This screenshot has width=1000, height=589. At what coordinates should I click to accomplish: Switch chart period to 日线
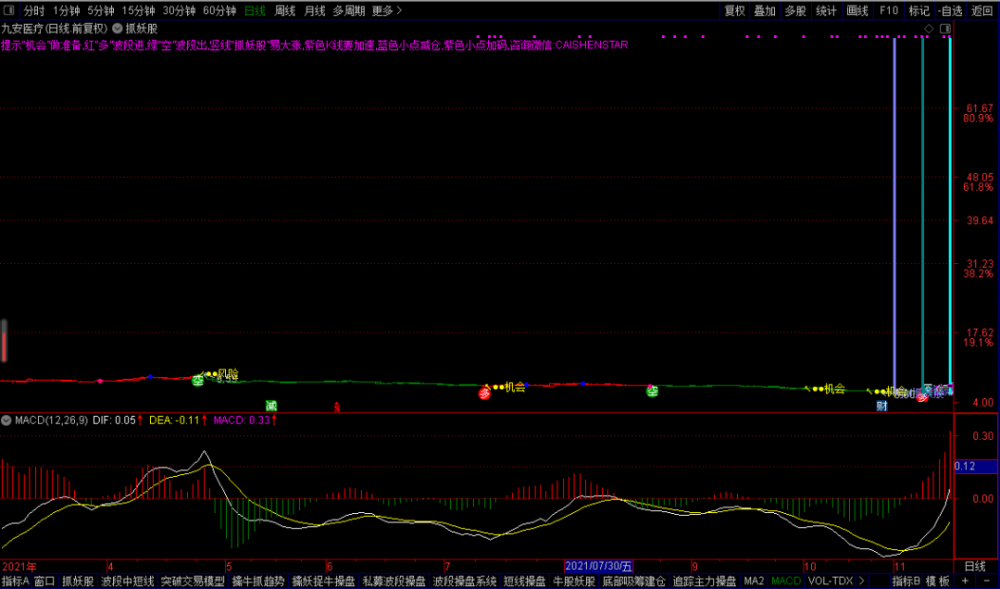tap(255, 11)
